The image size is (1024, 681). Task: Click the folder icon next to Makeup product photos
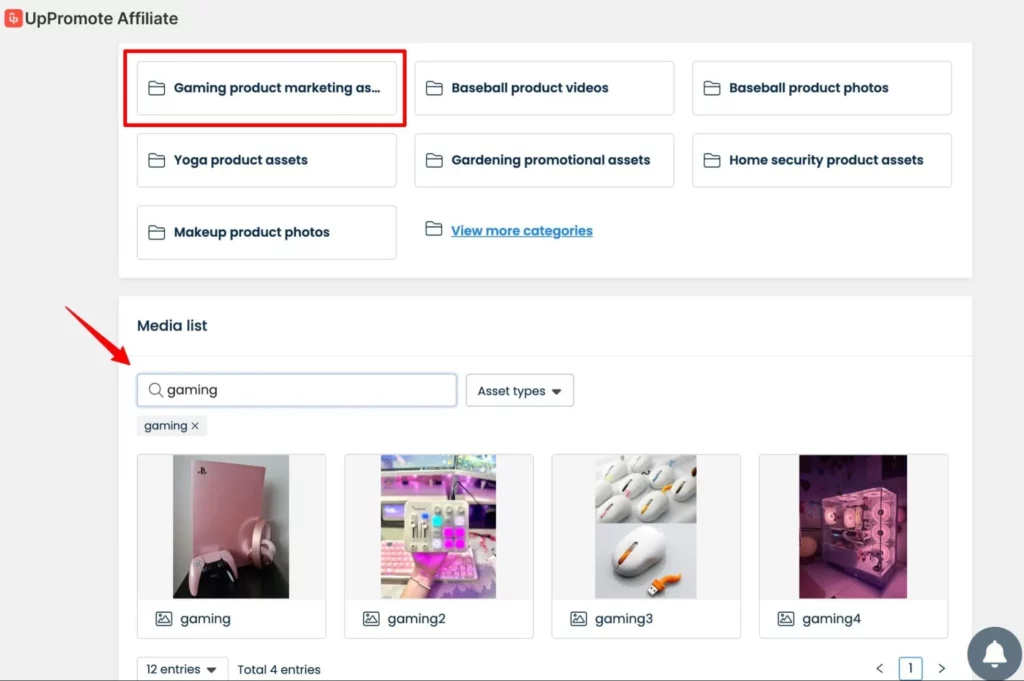pyautogui.click(x=156, y=231)
